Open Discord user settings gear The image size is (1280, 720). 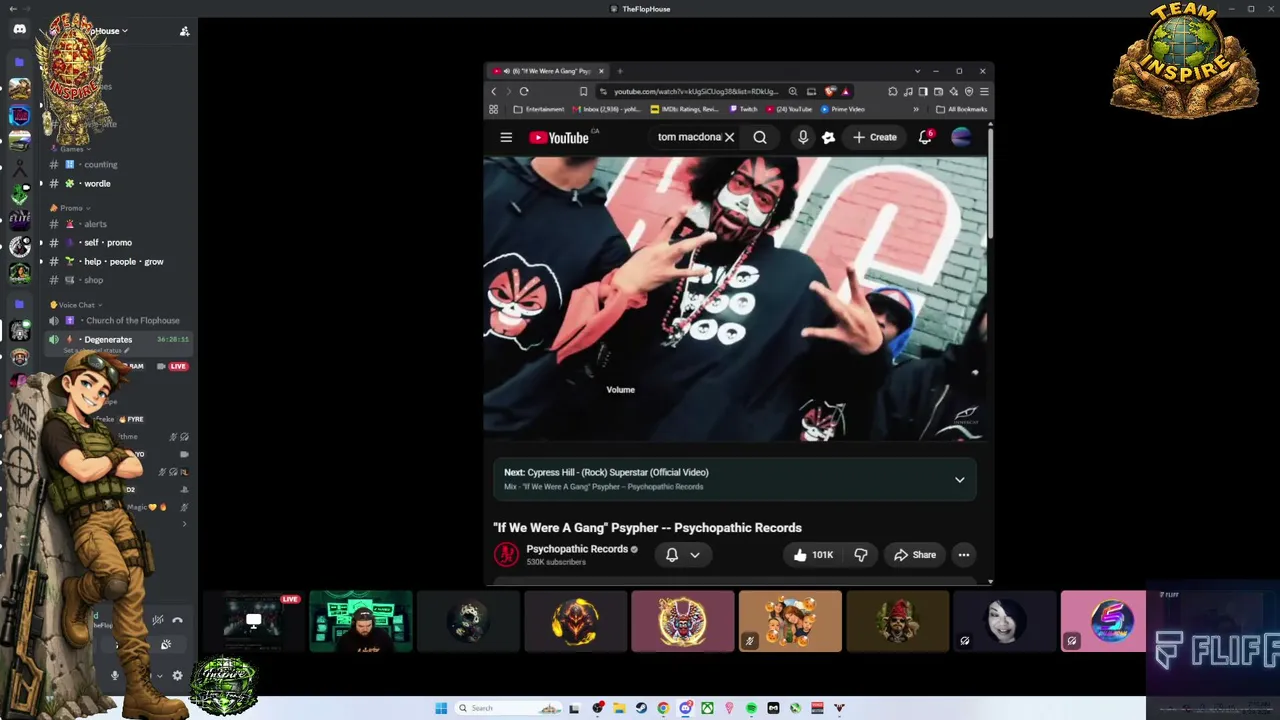point(178,676)
